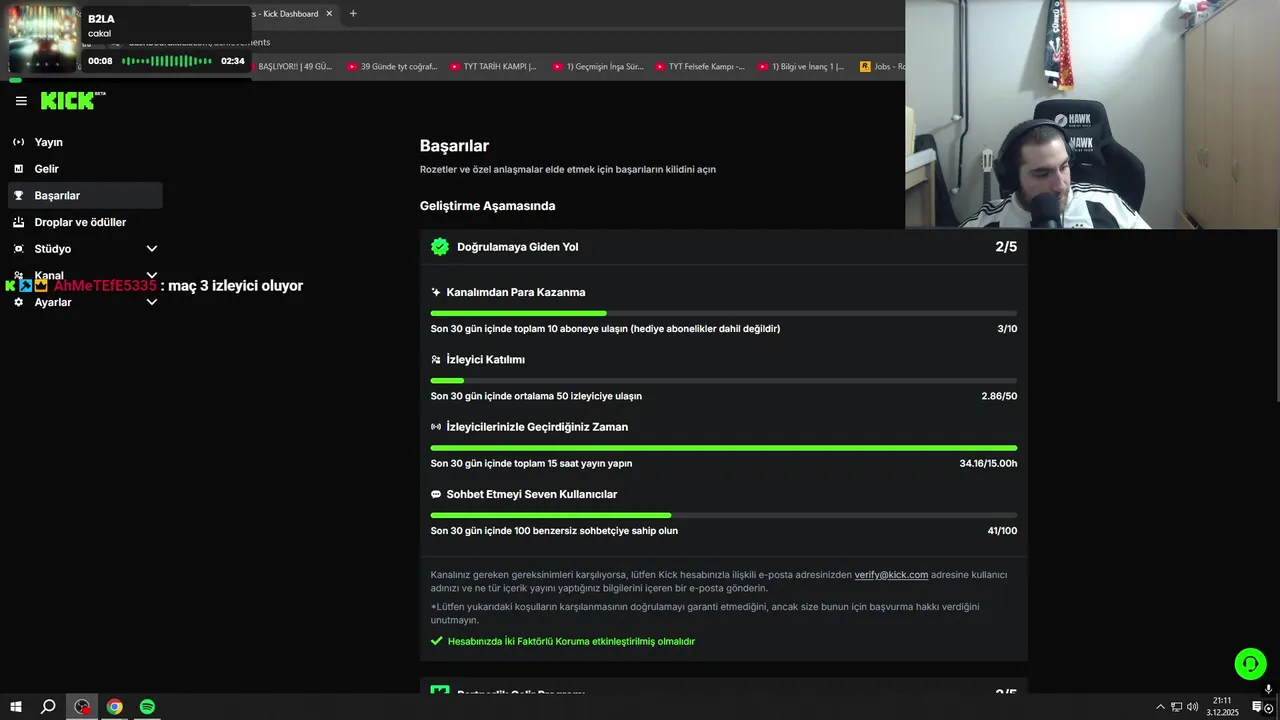Click the unique chatters progress bar 41/100
The height and width of the screenshot is (720, 1280).
tap(724, 515)
